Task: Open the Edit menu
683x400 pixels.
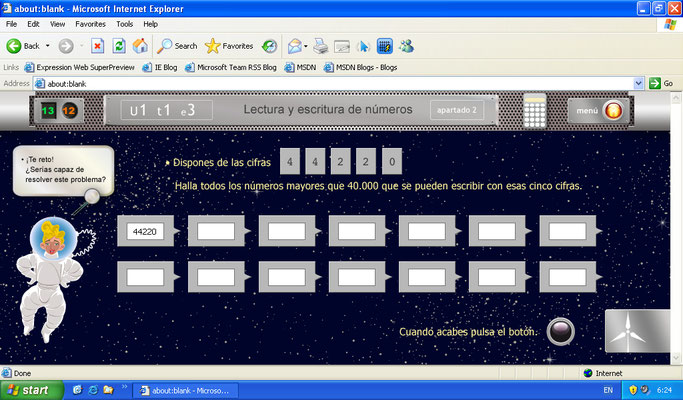Action: click(x=33, y=24)
